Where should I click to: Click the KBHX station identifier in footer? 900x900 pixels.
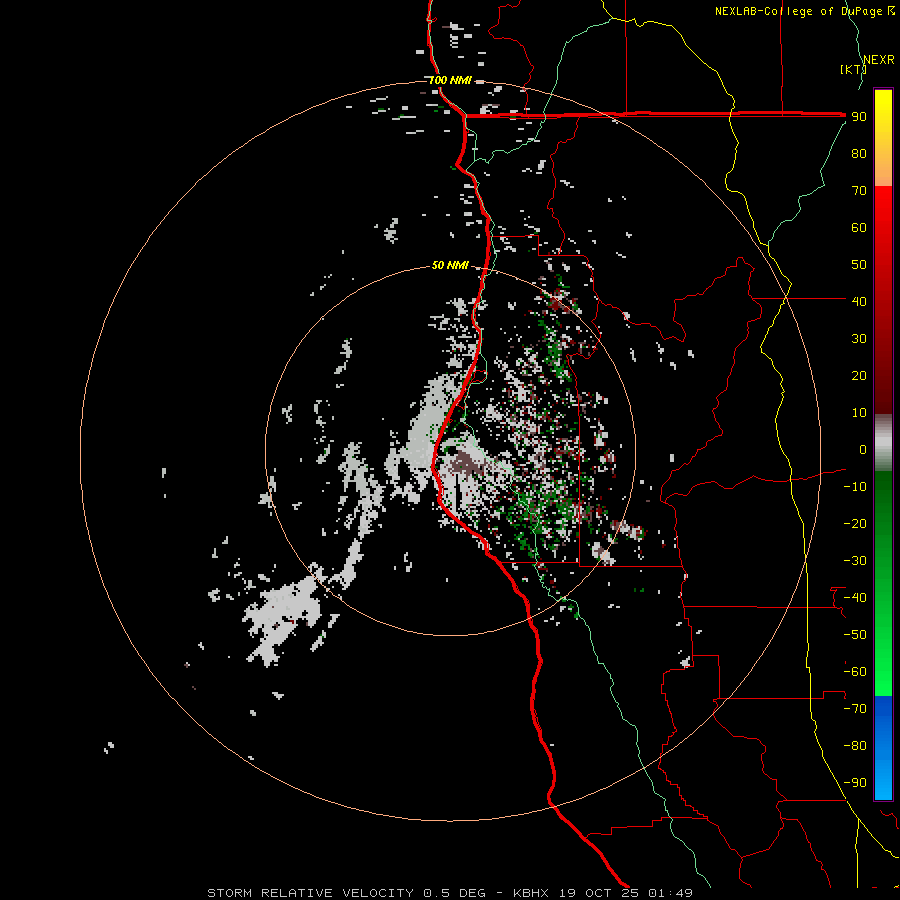tap(531, 893)
